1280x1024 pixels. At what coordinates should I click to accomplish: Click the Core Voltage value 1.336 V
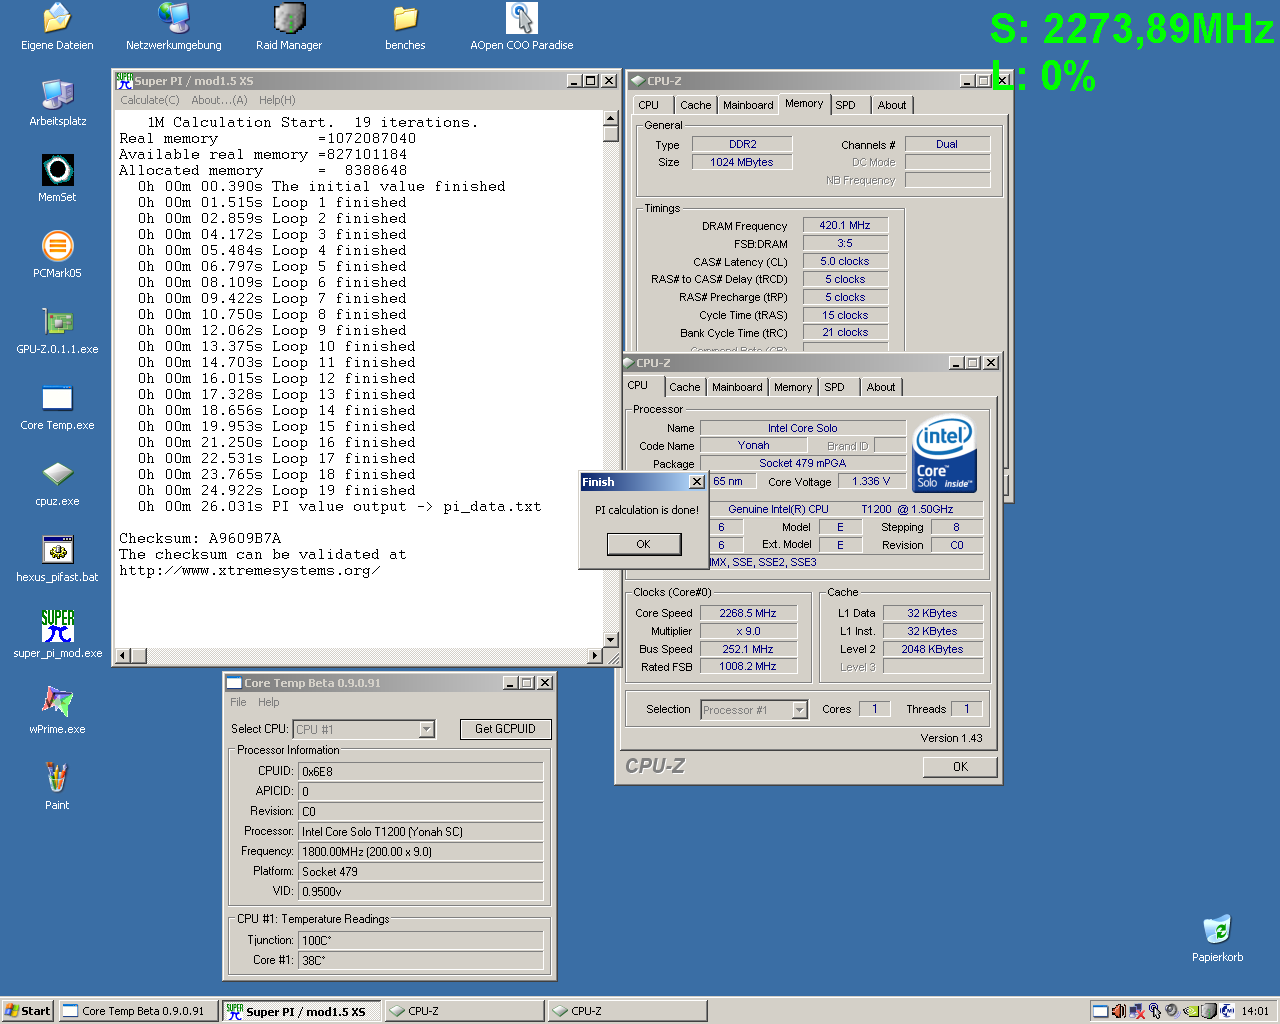871,481
